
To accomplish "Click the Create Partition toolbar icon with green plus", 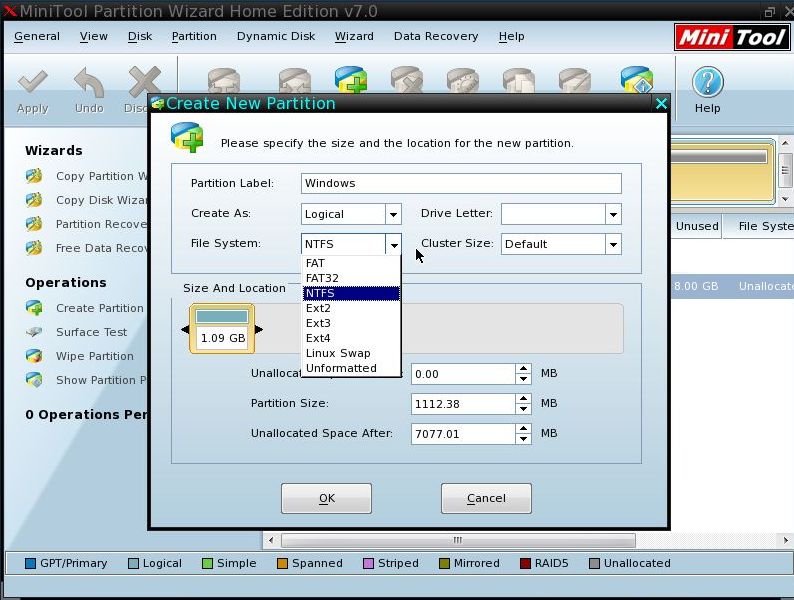I will tap(350, 80).
